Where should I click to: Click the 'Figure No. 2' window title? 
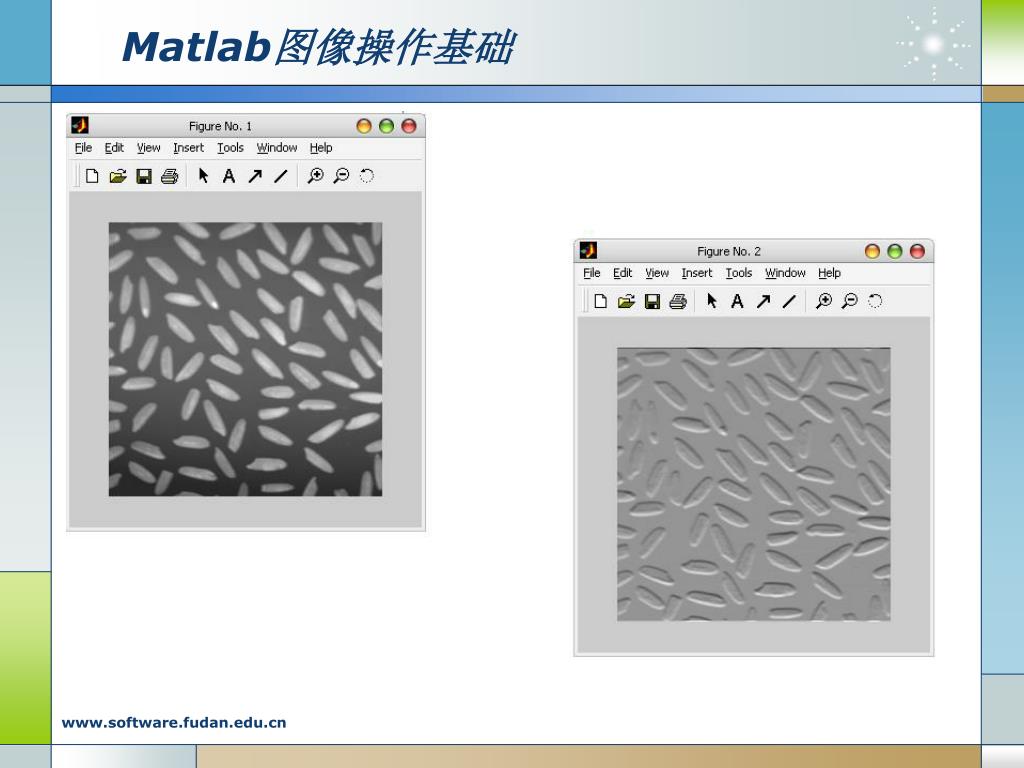coord(729,251)
